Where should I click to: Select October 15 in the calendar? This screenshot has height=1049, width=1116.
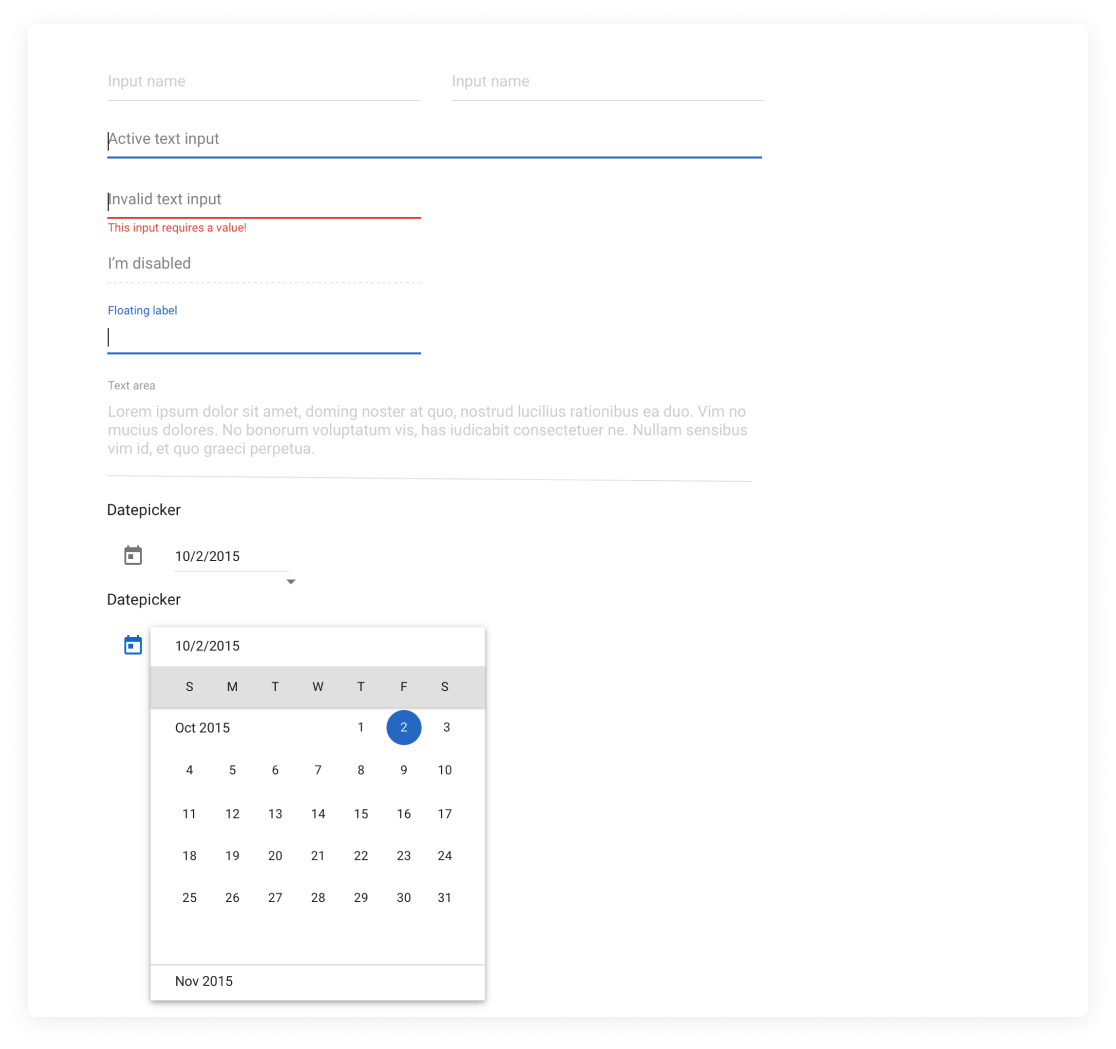pyautogui.click(x=361, y=813)
